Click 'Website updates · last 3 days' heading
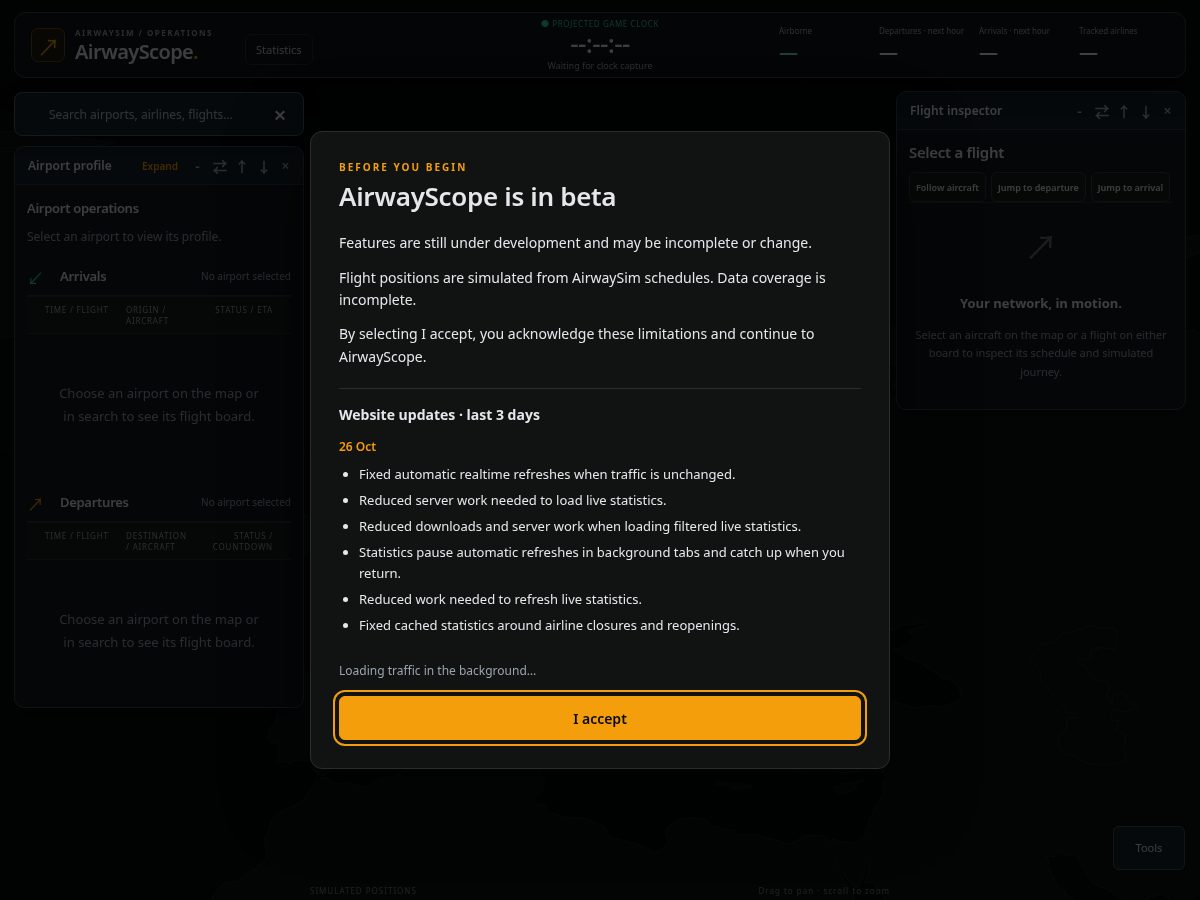This screenshot has width=1200, height=900. (x=439, y=414)
